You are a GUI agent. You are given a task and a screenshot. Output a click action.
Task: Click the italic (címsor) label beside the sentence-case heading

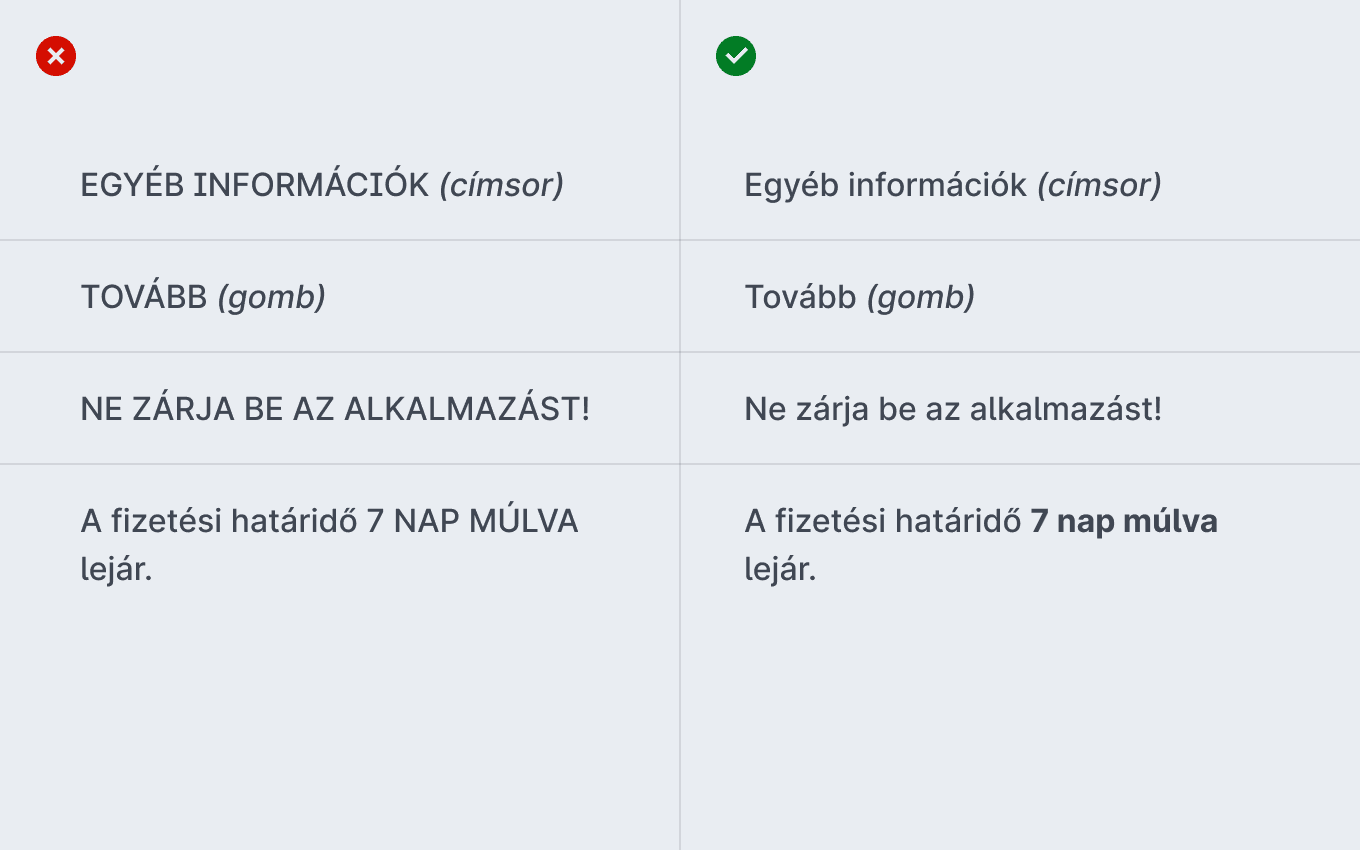[1099, 185]
